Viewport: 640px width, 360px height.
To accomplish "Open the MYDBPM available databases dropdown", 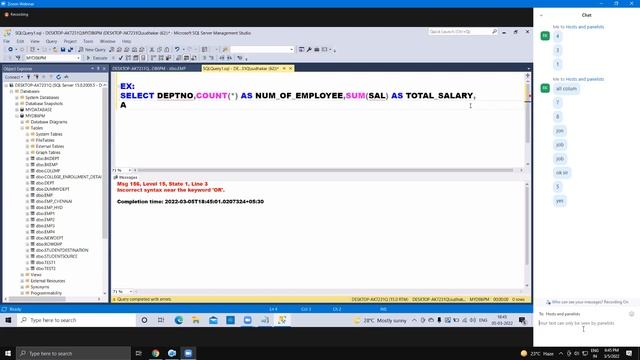I will click(x=52, y=58).
